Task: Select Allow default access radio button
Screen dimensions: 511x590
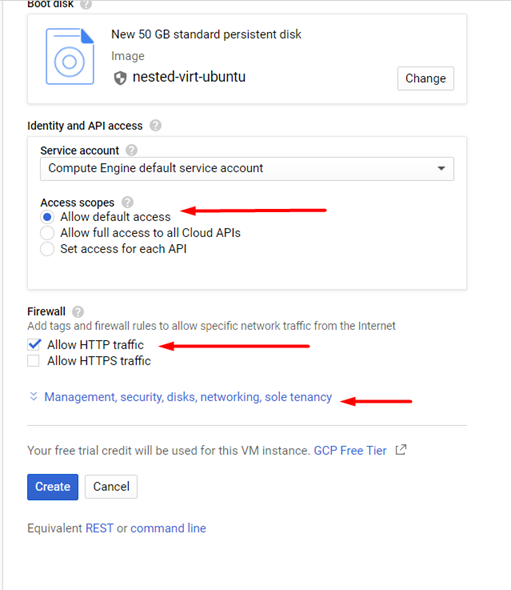Action: click(47, 217)
